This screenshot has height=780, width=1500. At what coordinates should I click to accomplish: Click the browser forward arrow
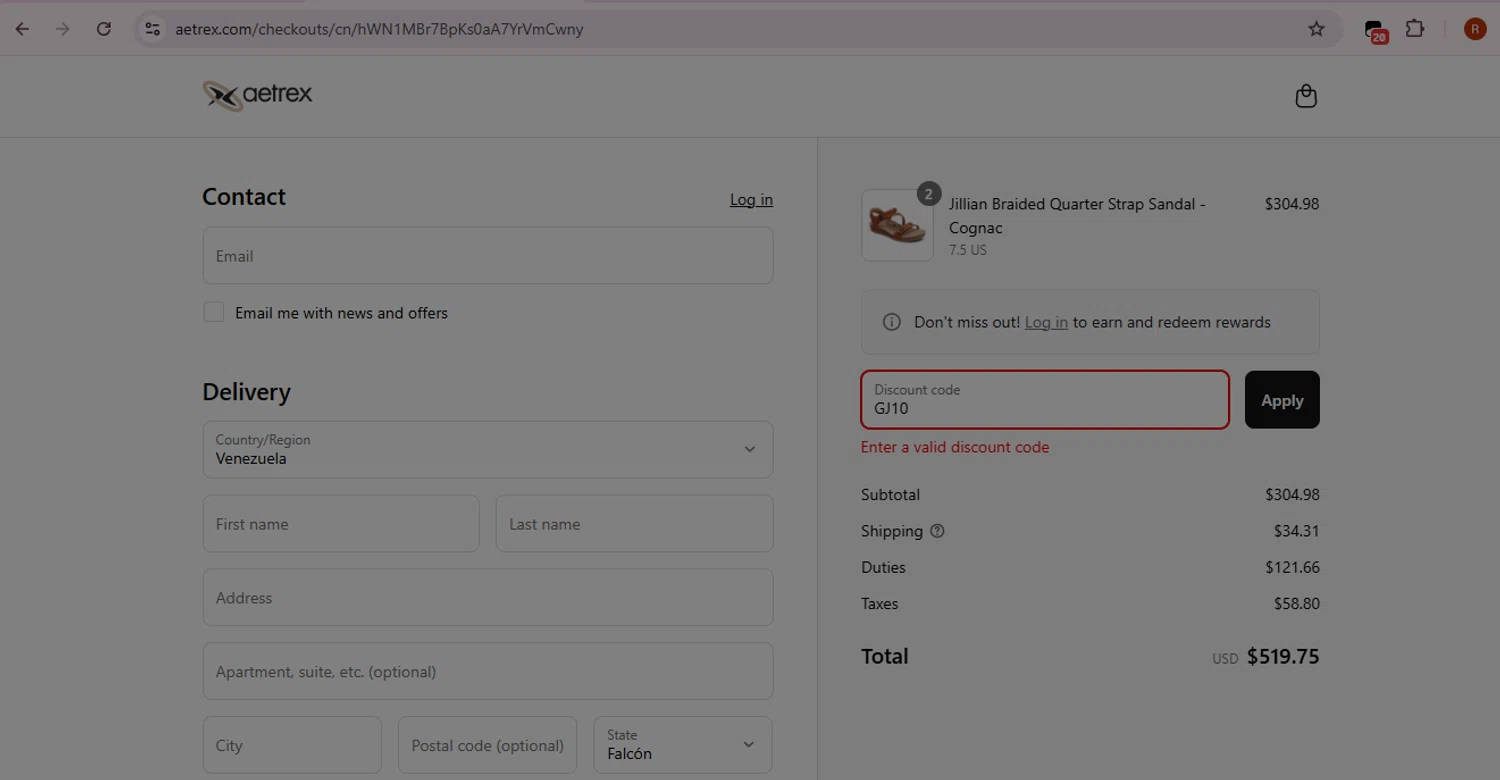coord(62,29)
